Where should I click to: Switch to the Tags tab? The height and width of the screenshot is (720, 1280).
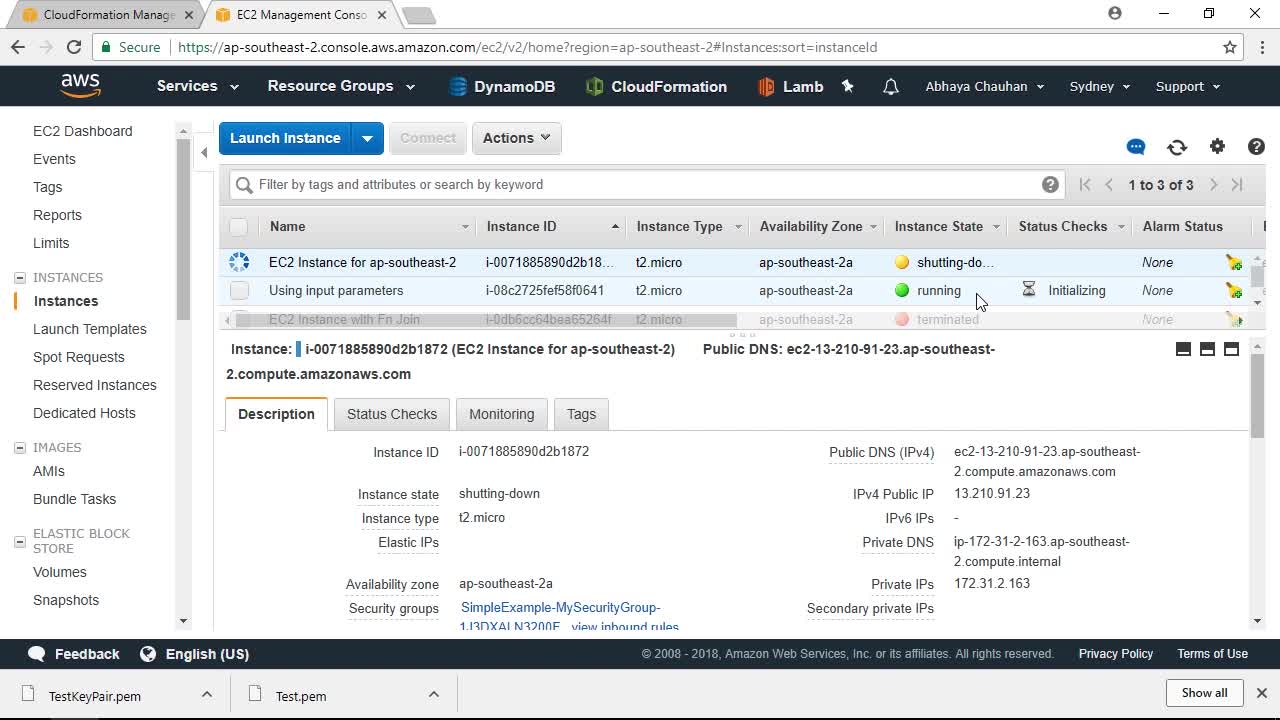click(581, 414)
